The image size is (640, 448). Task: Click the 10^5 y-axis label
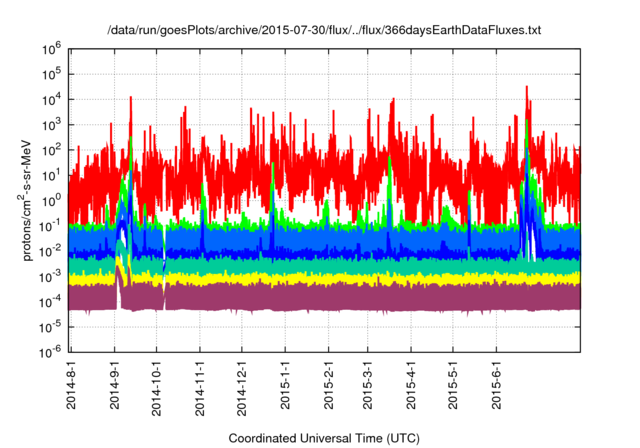[51, 75]
